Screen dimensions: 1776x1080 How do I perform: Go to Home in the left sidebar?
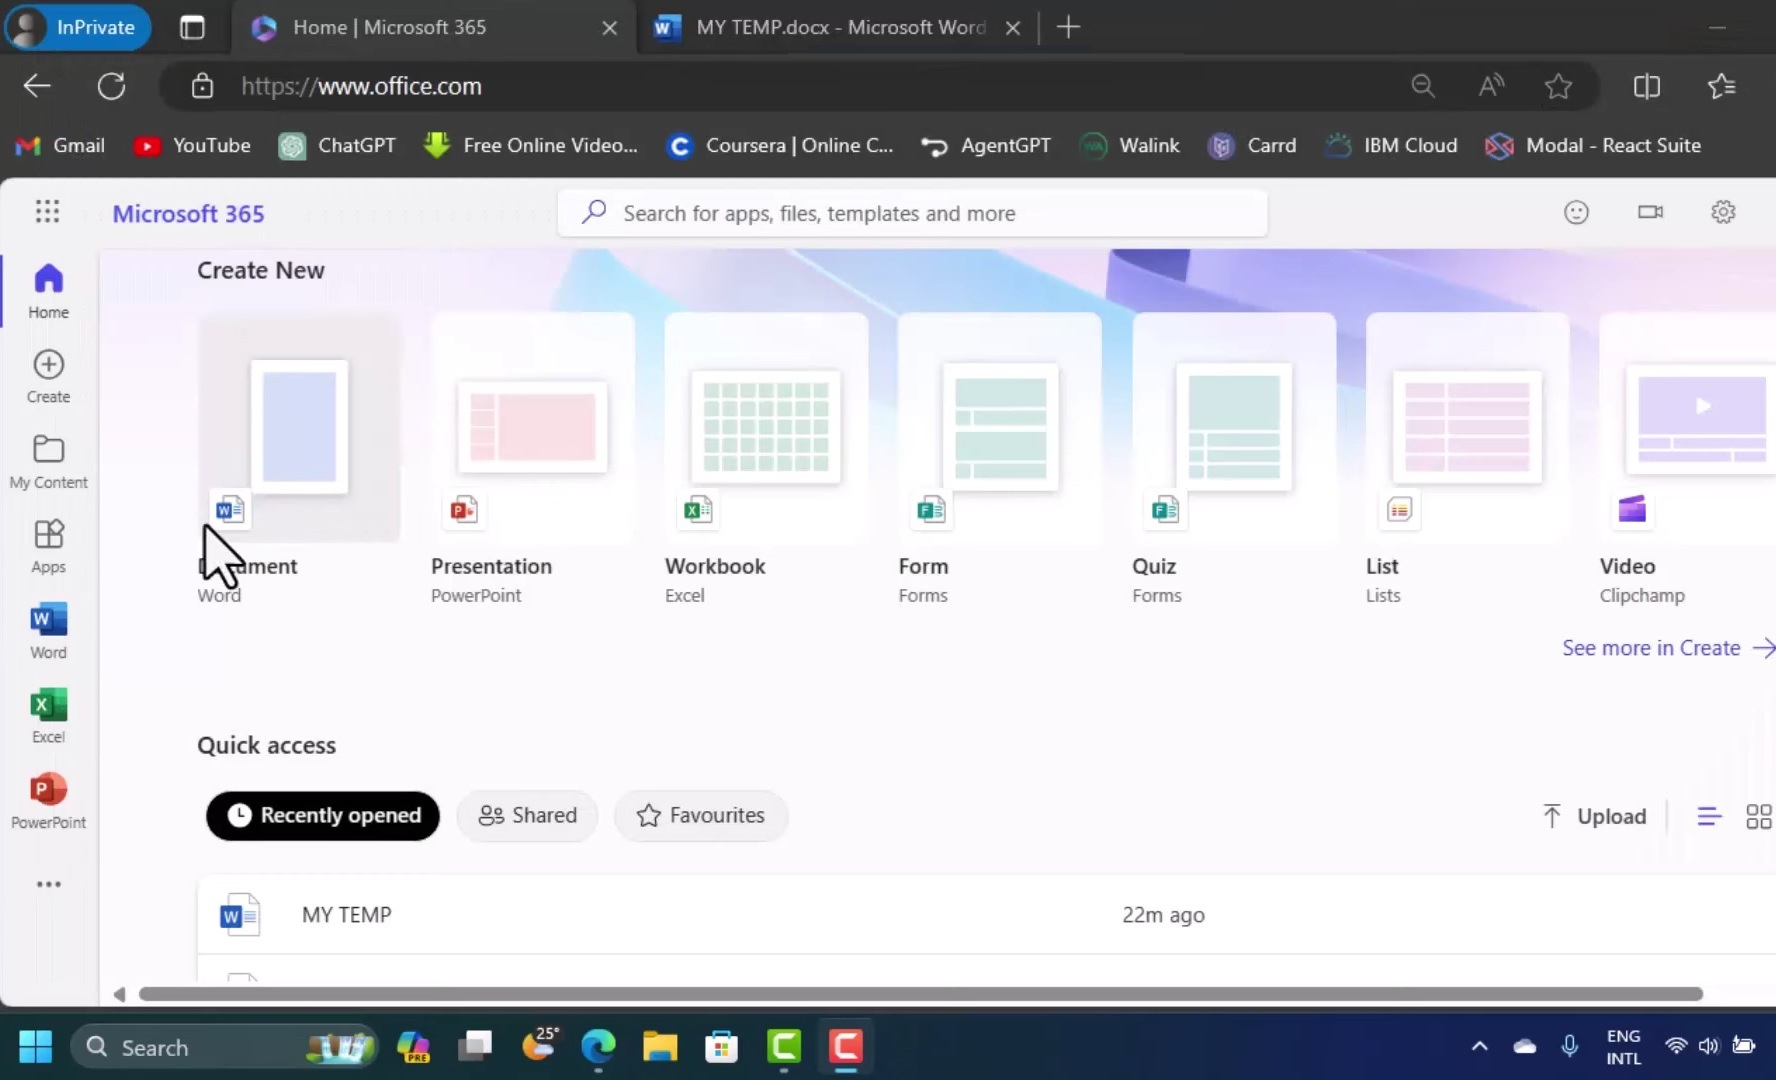click(48, 291)
